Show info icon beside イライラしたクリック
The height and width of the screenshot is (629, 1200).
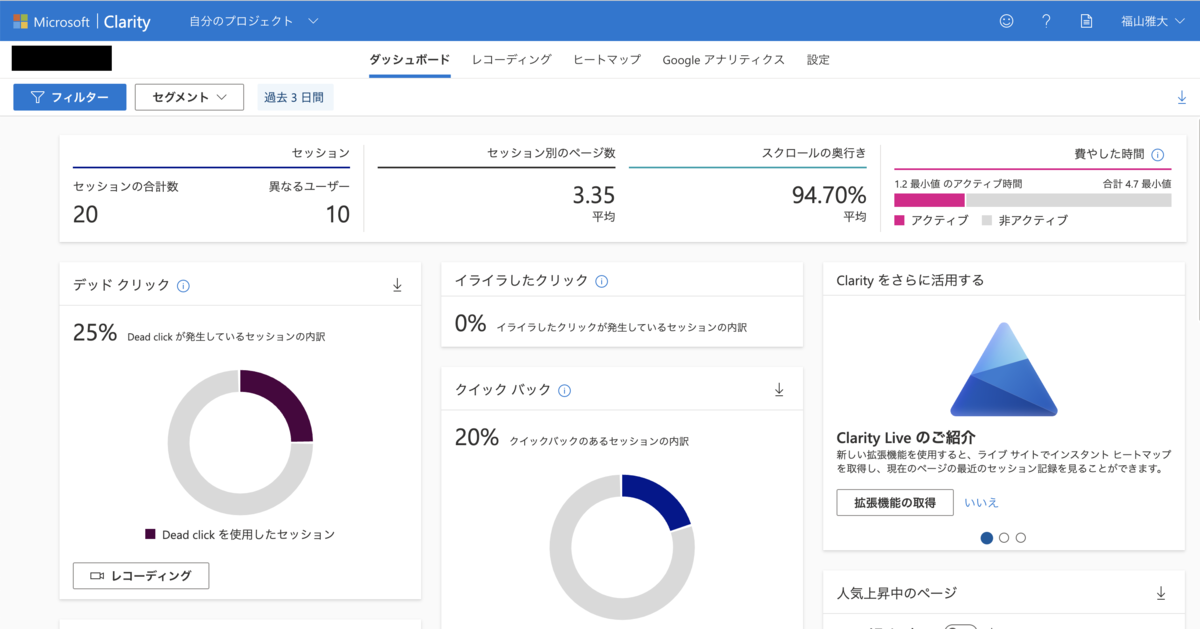tap(601, 281)
